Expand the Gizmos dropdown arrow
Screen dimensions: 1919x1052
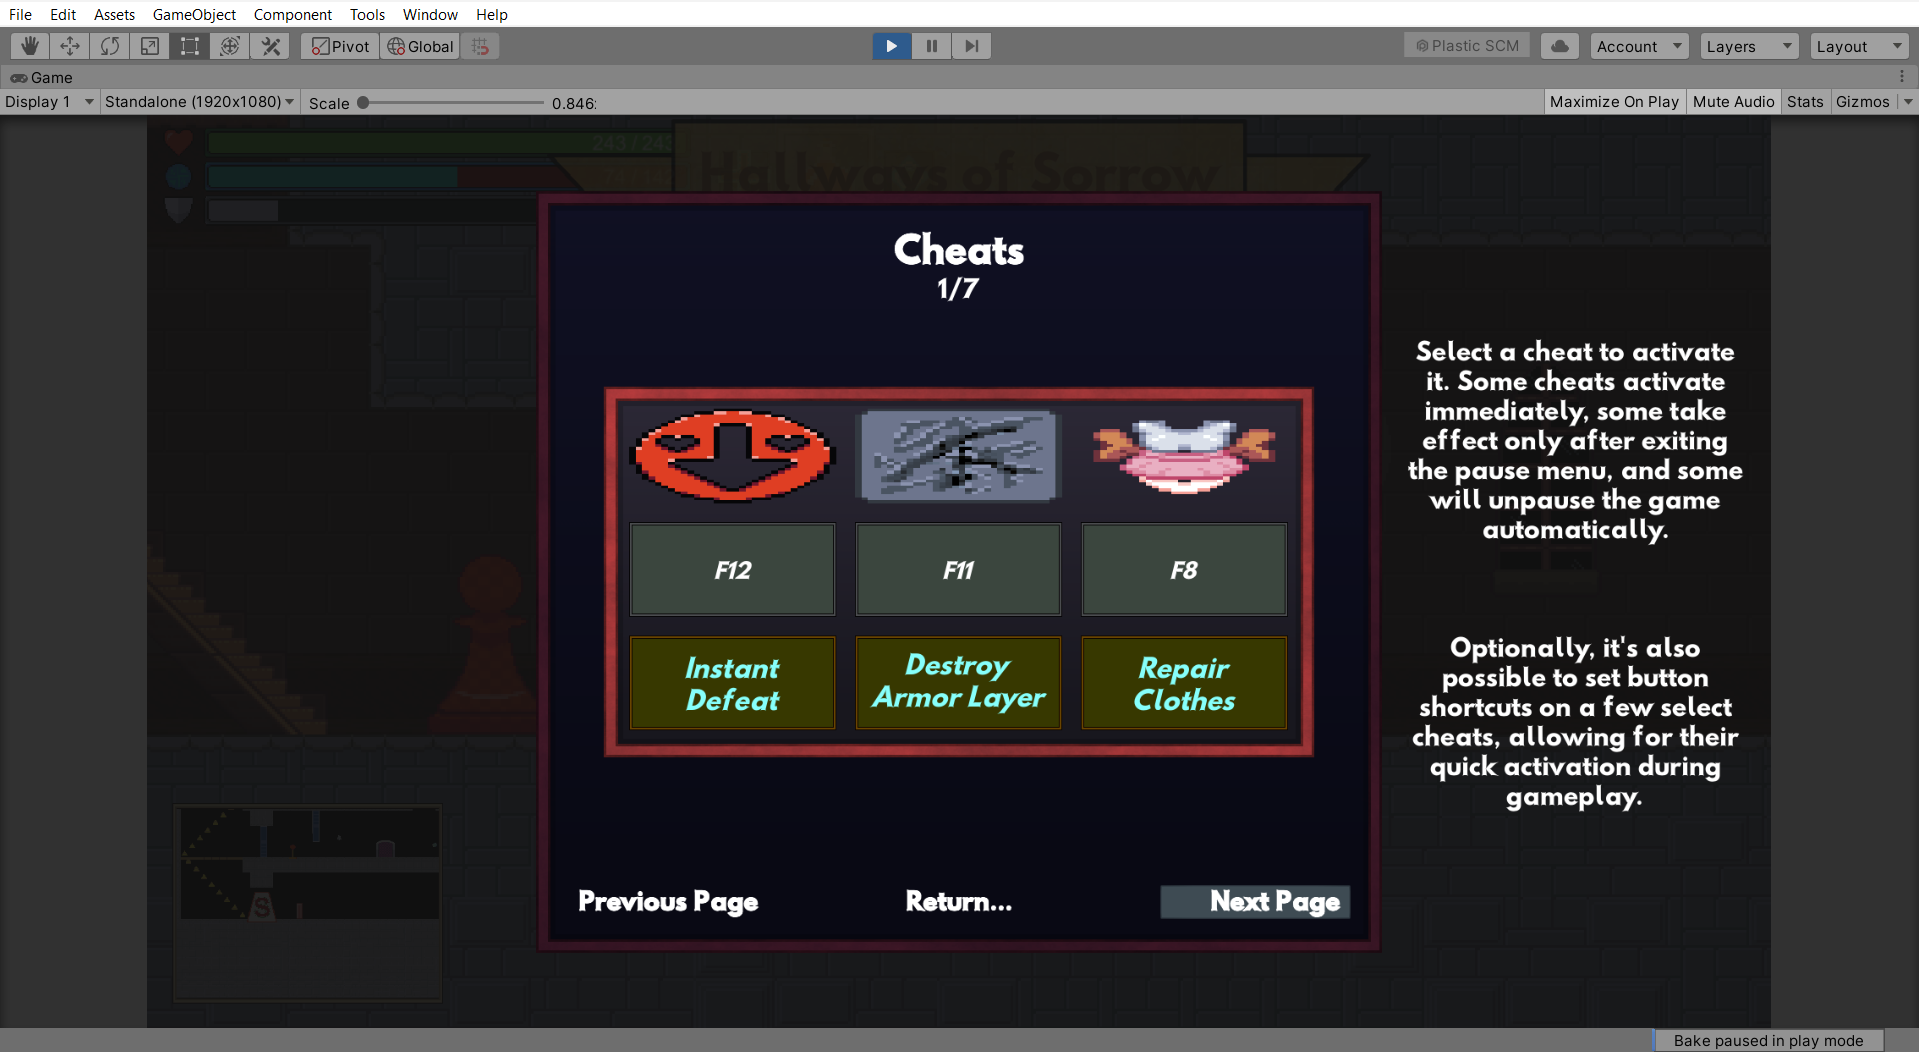[x=1908, y=102]
